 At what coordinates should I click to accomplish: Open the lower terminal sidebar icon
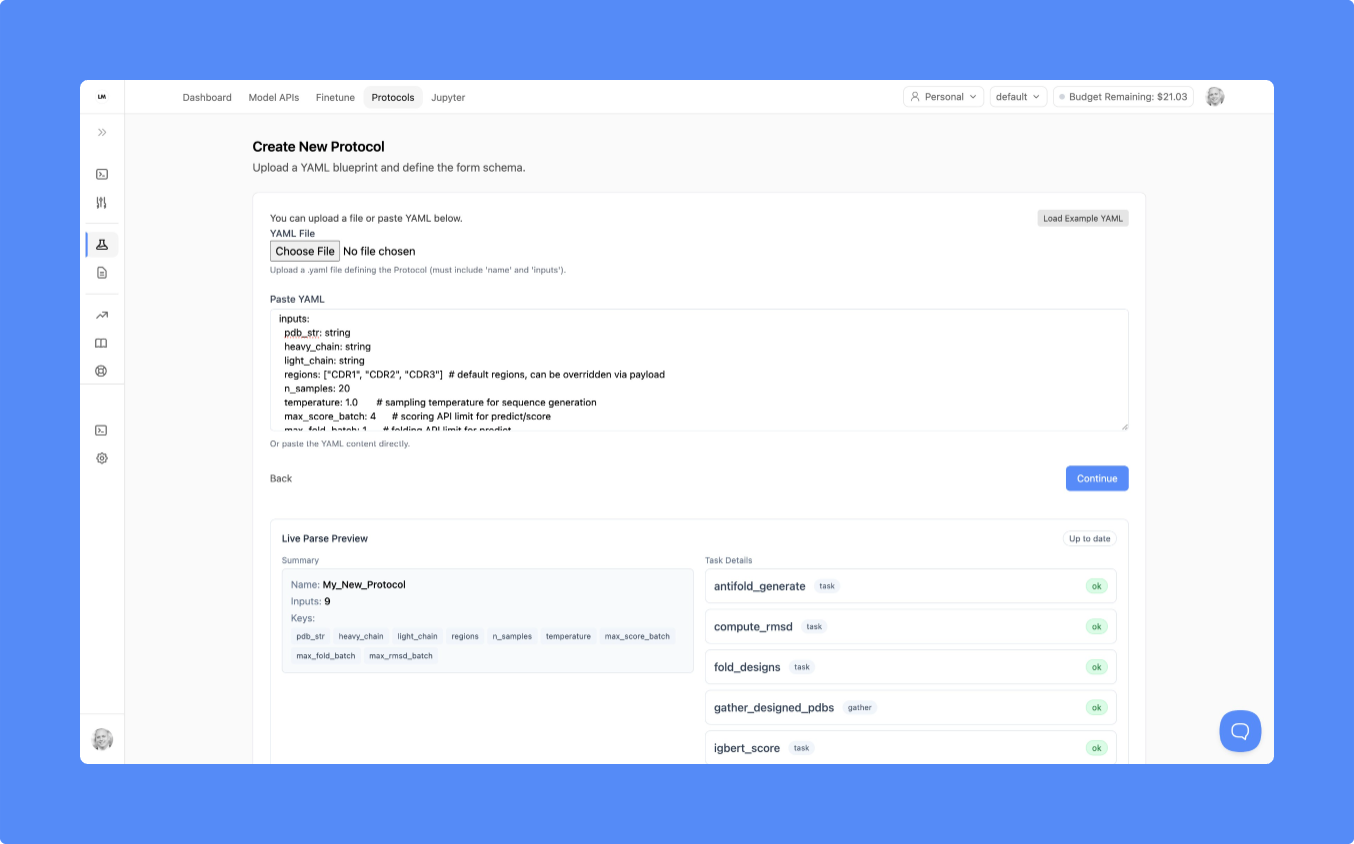pos(102,430)
